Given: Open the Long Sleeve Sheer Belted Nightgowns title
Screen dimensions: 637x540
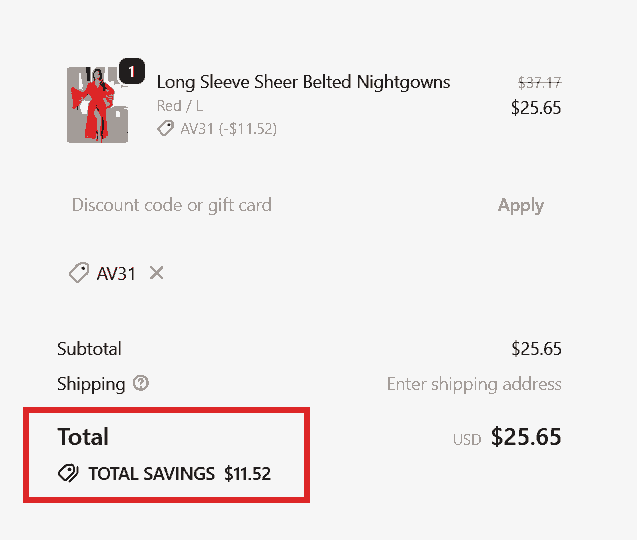Looking at the screenshot, I should click(303, 82).
